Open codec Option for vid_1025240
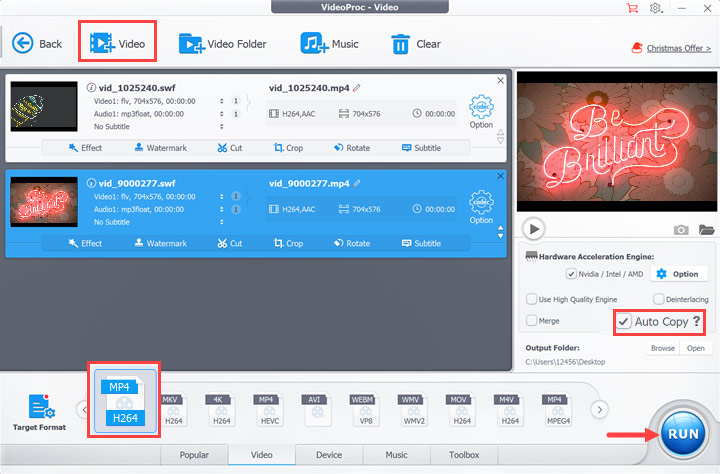 click(x=481, y=112)
